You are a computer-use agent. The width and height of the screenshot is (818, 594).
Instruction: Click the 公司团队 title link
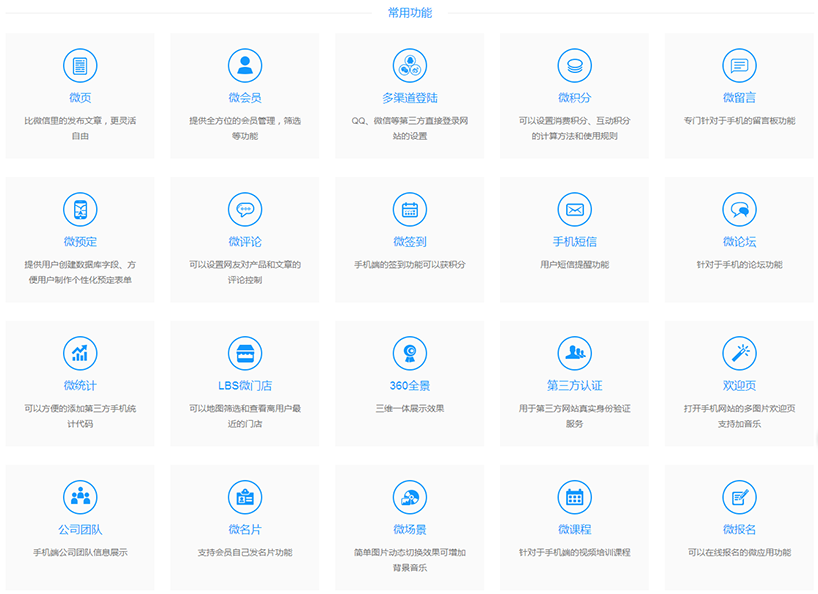80,529
